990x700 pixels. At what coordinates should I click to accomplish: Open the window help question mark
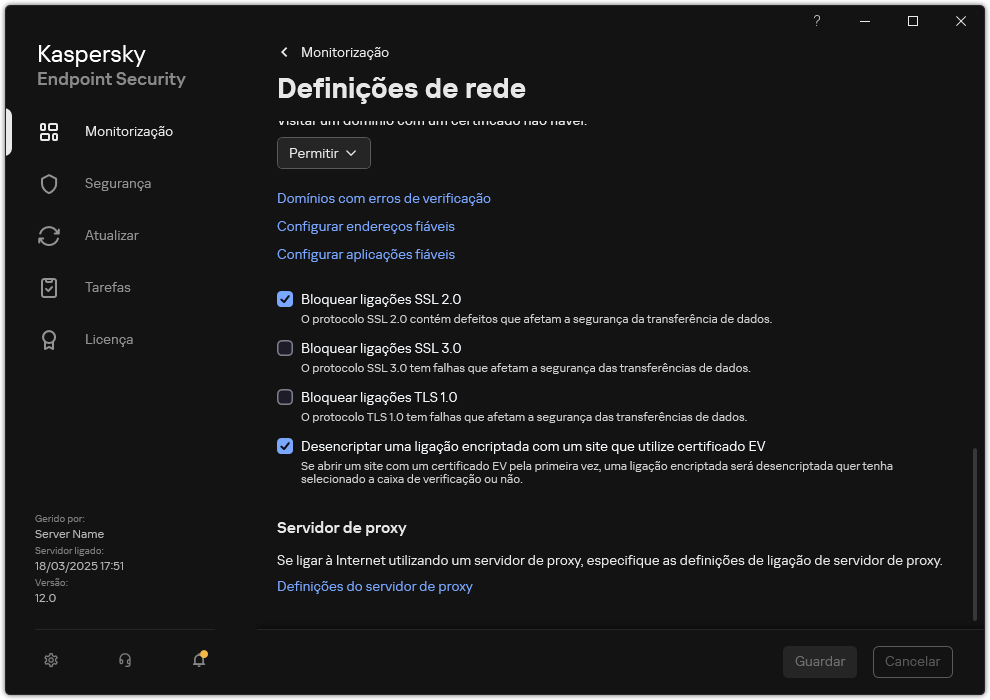click(x=816, y=21)
